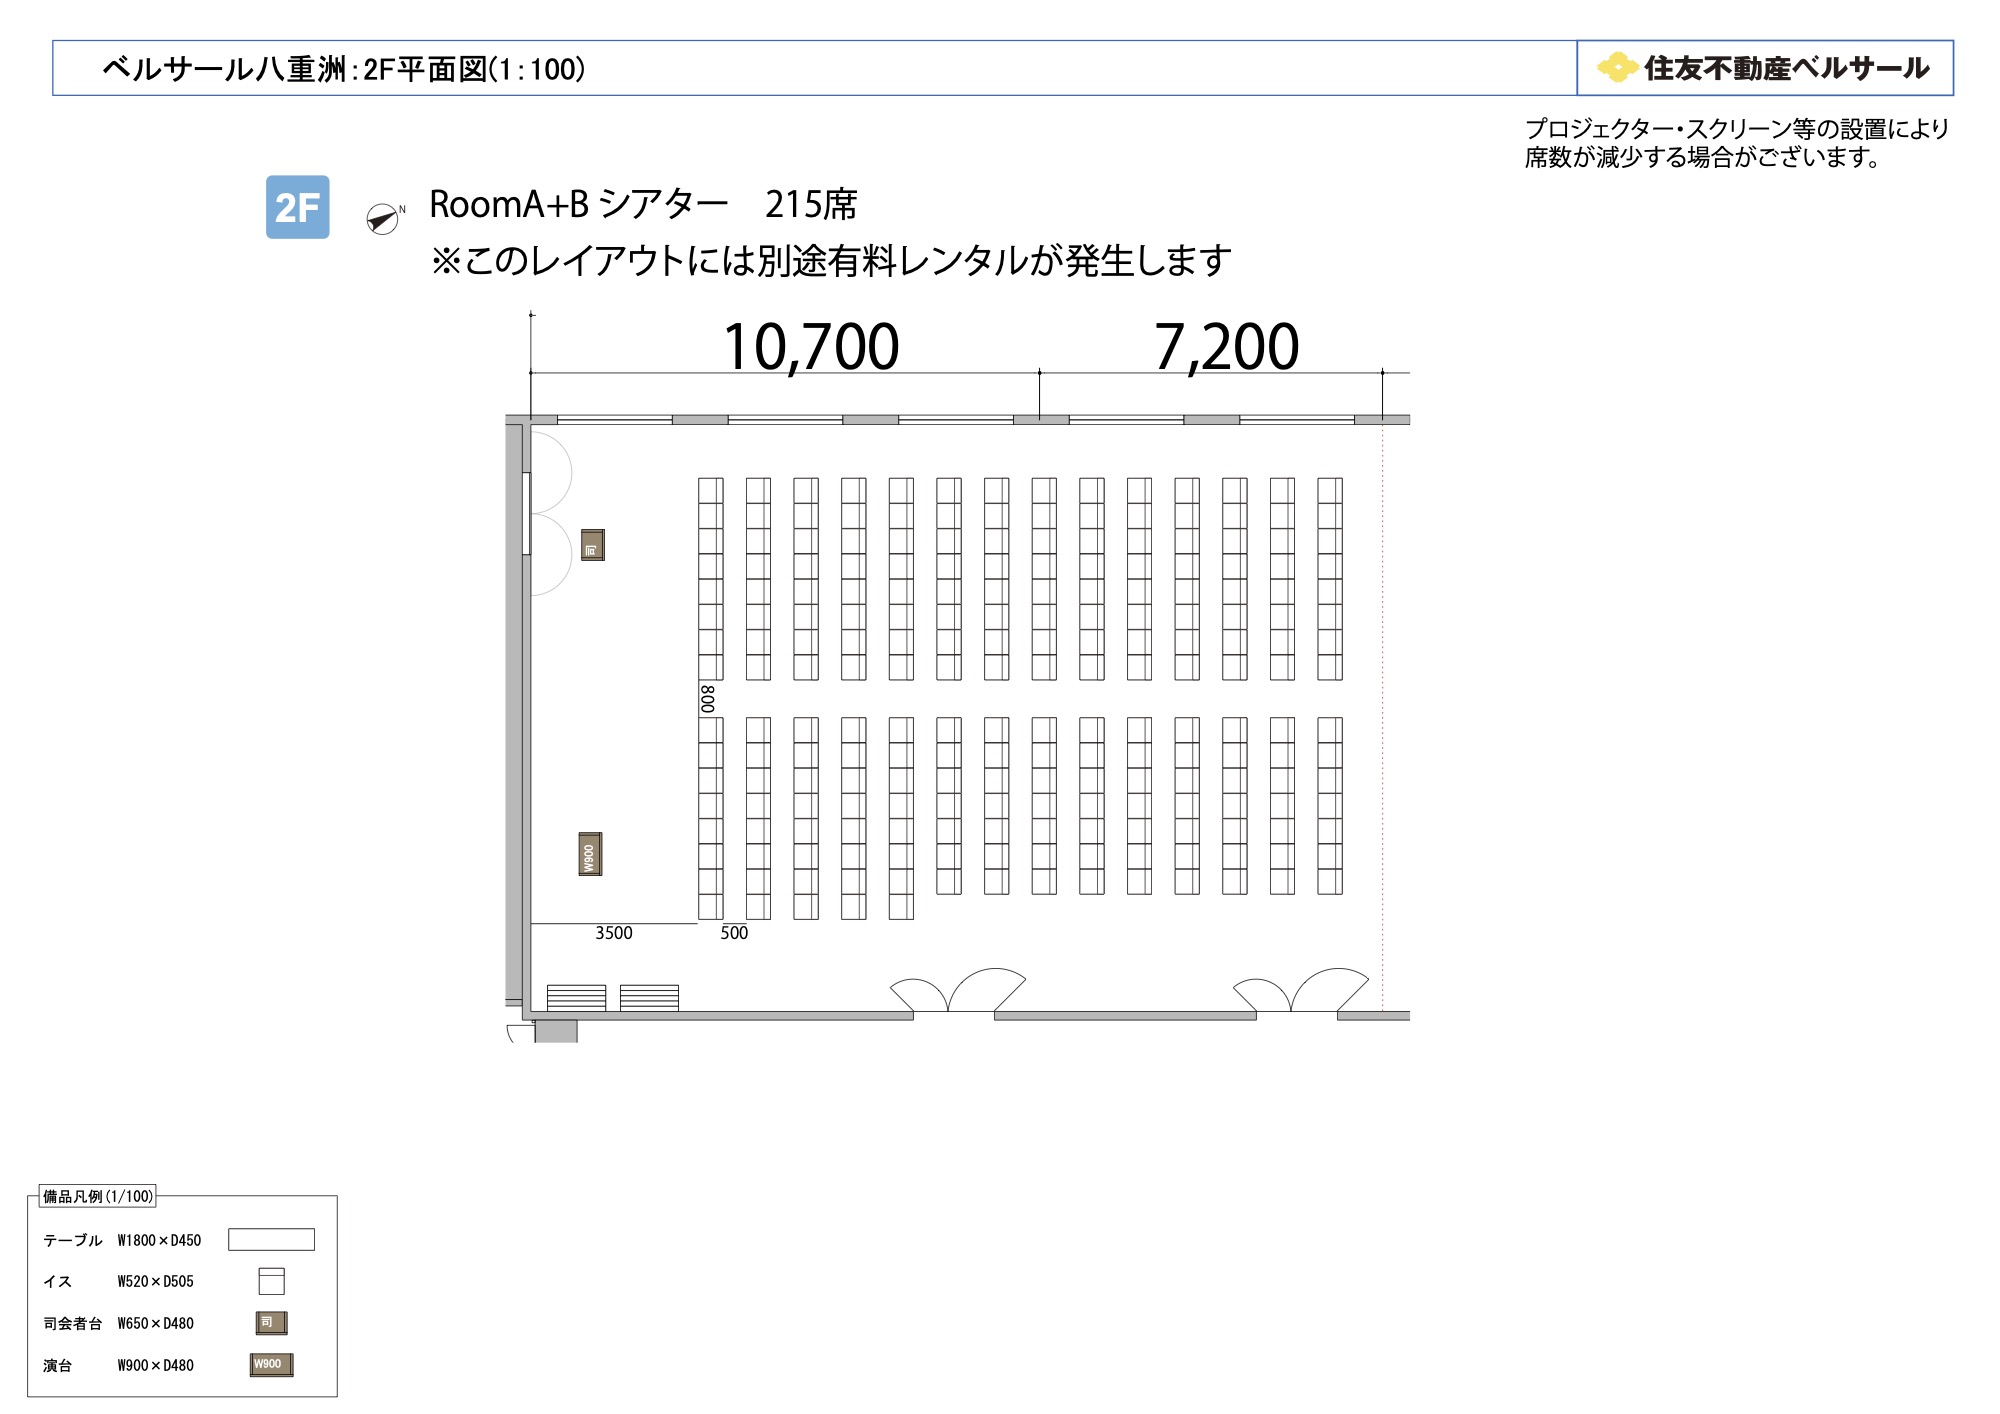The width and height of the screenshot is (2000, 1414).
Task: Click the 3500 dimension label
Action: tap(614, 933)
